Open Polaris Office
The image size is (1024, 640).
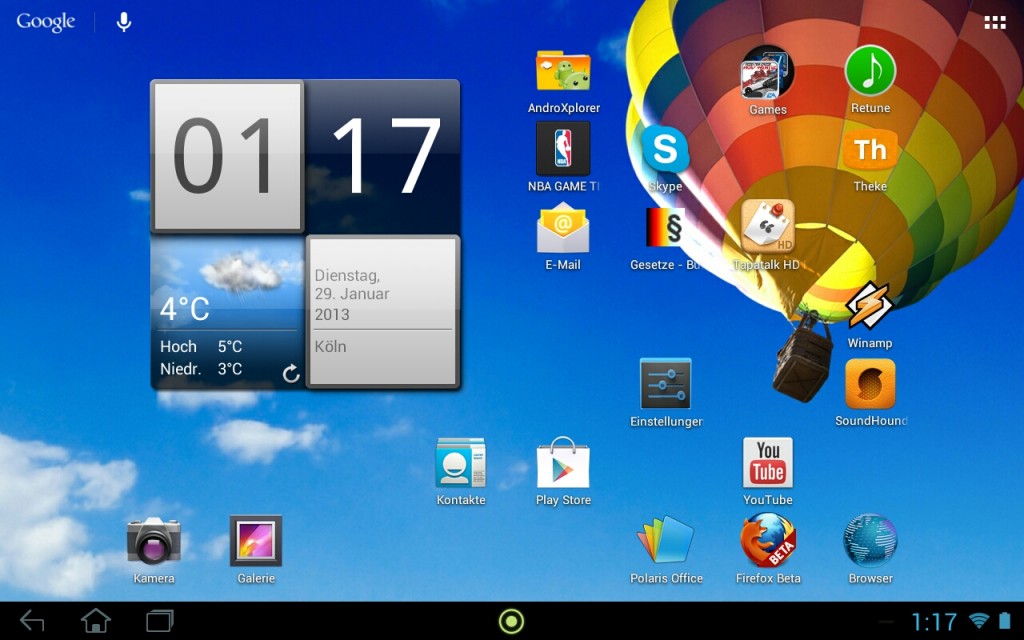[665, 539]
